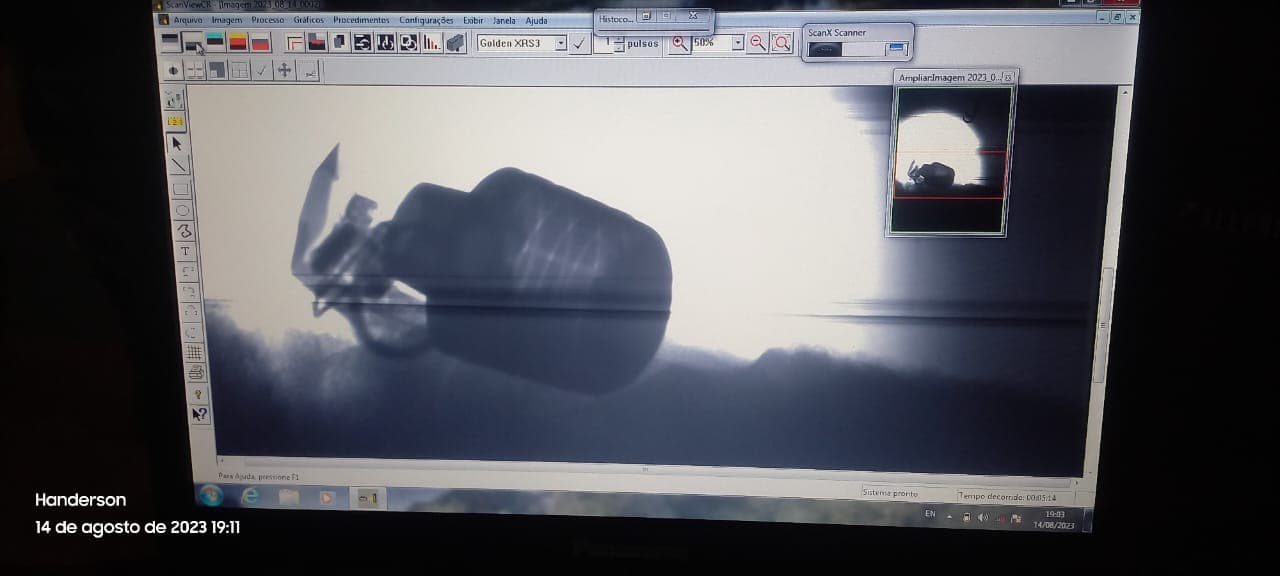Image resolution: width=1280 pixels, height=576 pixels.
Task: Toggle the checkmark in second toolbar row
Action: [262, 70]
